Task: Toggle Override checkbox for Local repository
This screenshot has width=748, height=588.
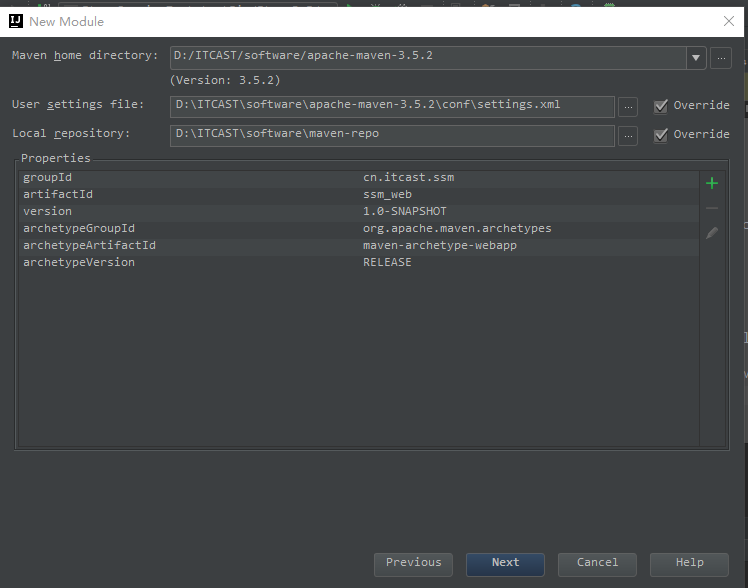Action: tap(661, 135)
